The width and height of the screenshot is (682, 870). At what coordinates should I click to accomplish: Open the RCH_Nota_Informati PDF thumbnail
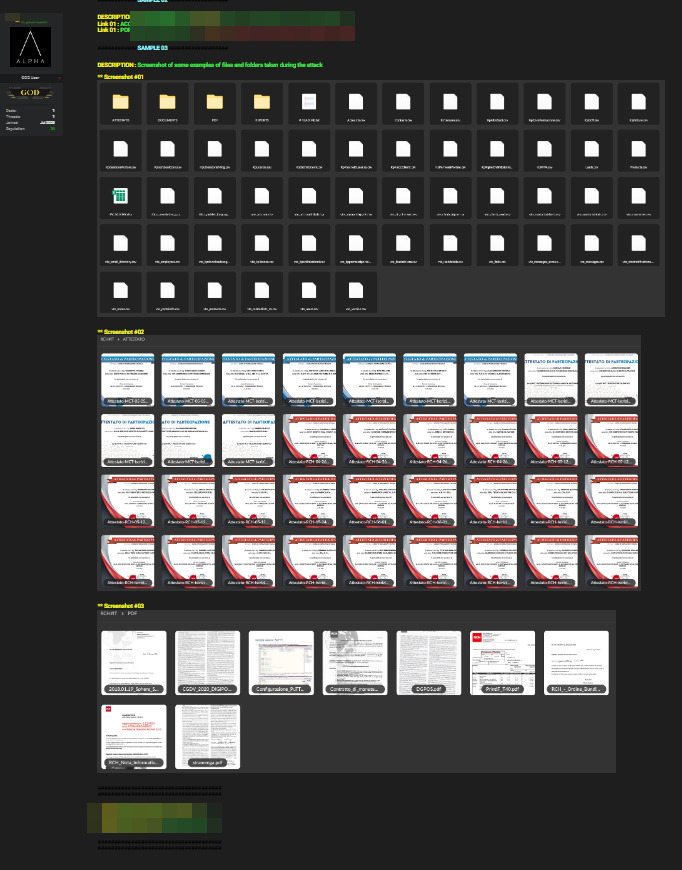[x=134, y=736]
